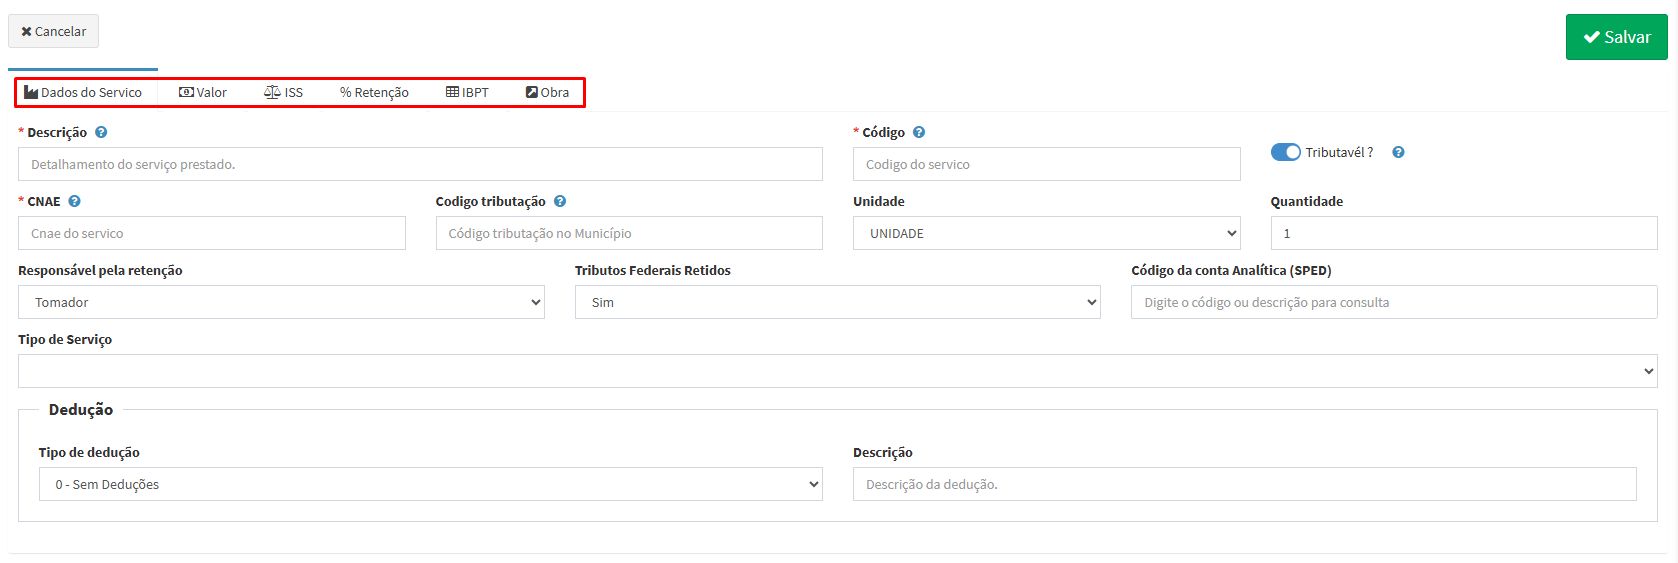Open the Tributos Federais Retidos dropdown
Image resolution: width=1678 pixels, height=563 pixels.
click(837, 302)
